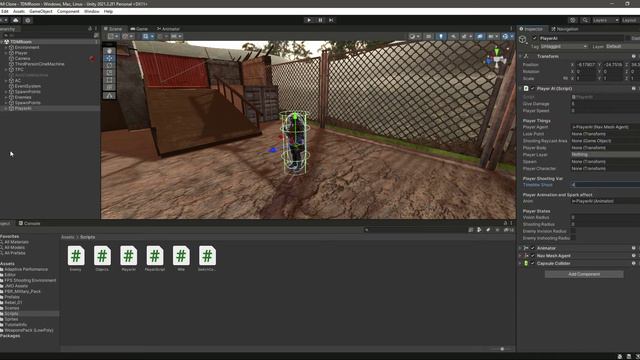Click the Inspector object cube icon
This screenshot has width=640, height=360.
(x=523, y=40)
